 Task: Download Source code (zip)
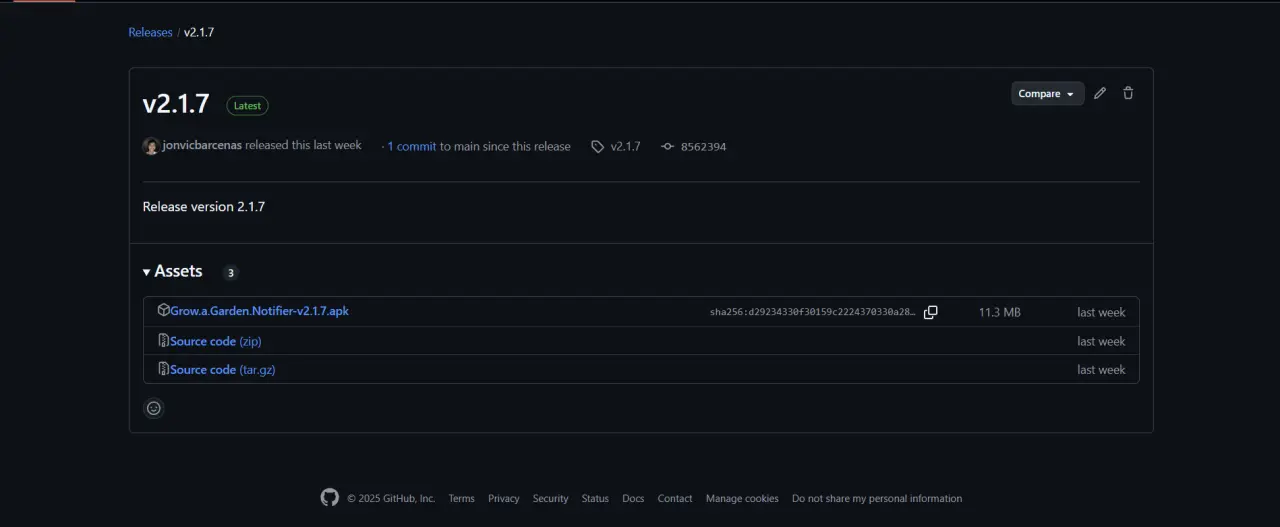pos(216,341)
